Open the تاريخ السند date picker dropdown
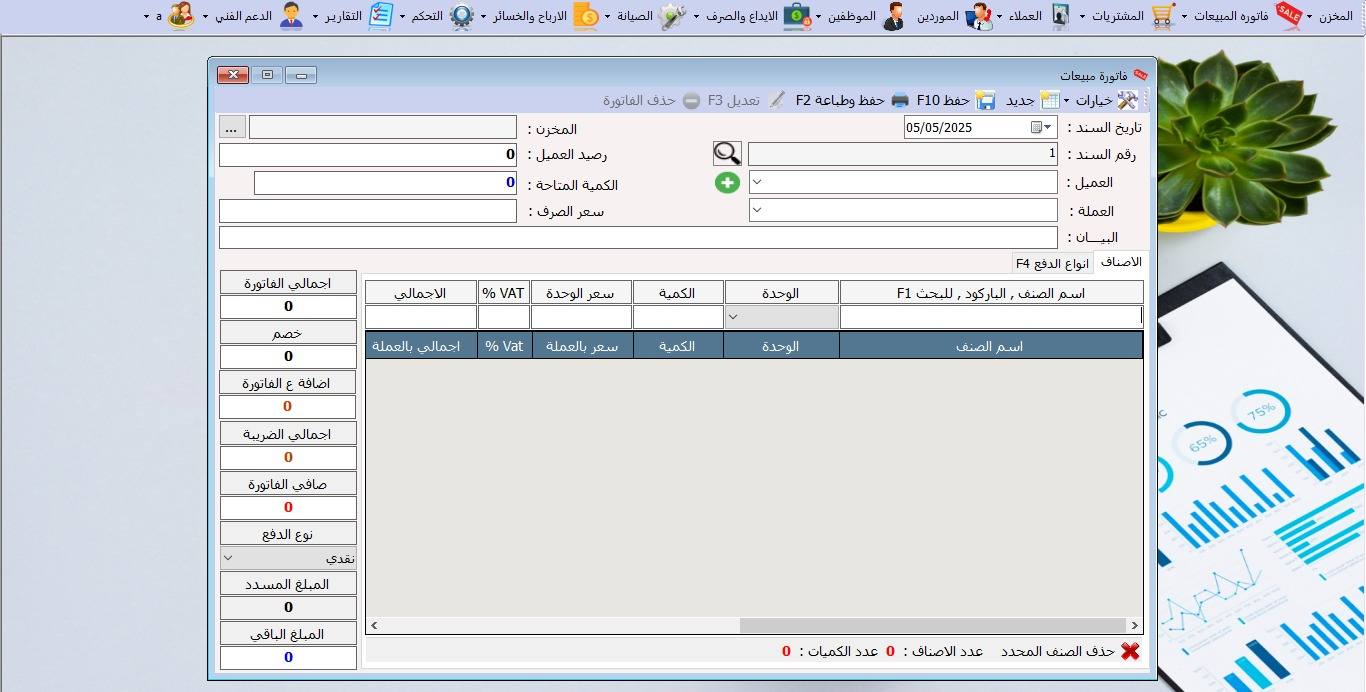This screenshot has height=692, width=1366. 1047,127
